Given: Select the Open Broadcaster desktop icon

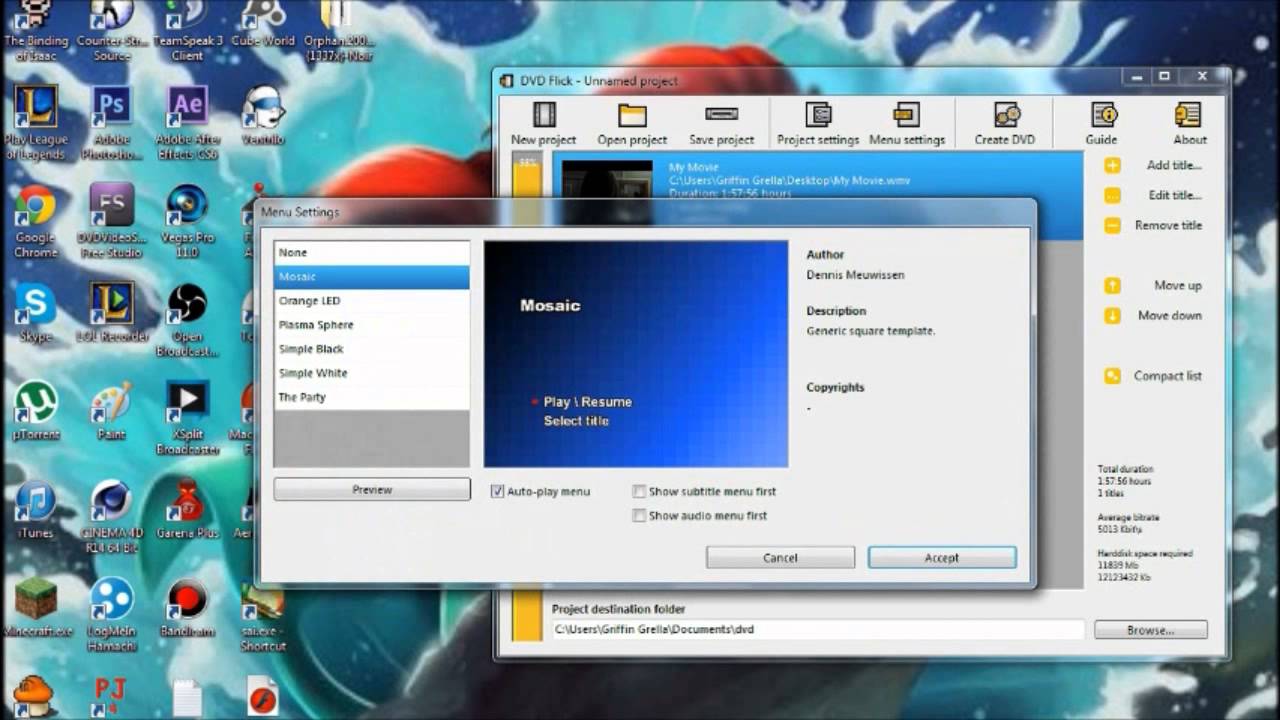Looking at the screenshot, I should pyautogui.click(x=187, y=320).
